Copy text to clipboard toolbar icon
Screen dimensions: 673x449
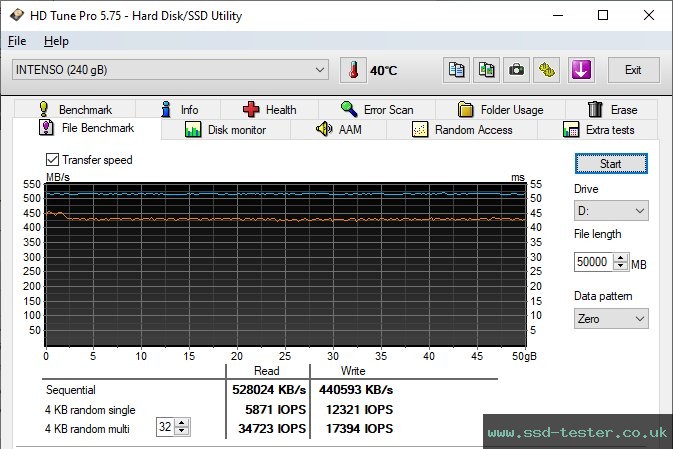pyautogui.click(x=456, y=70)
